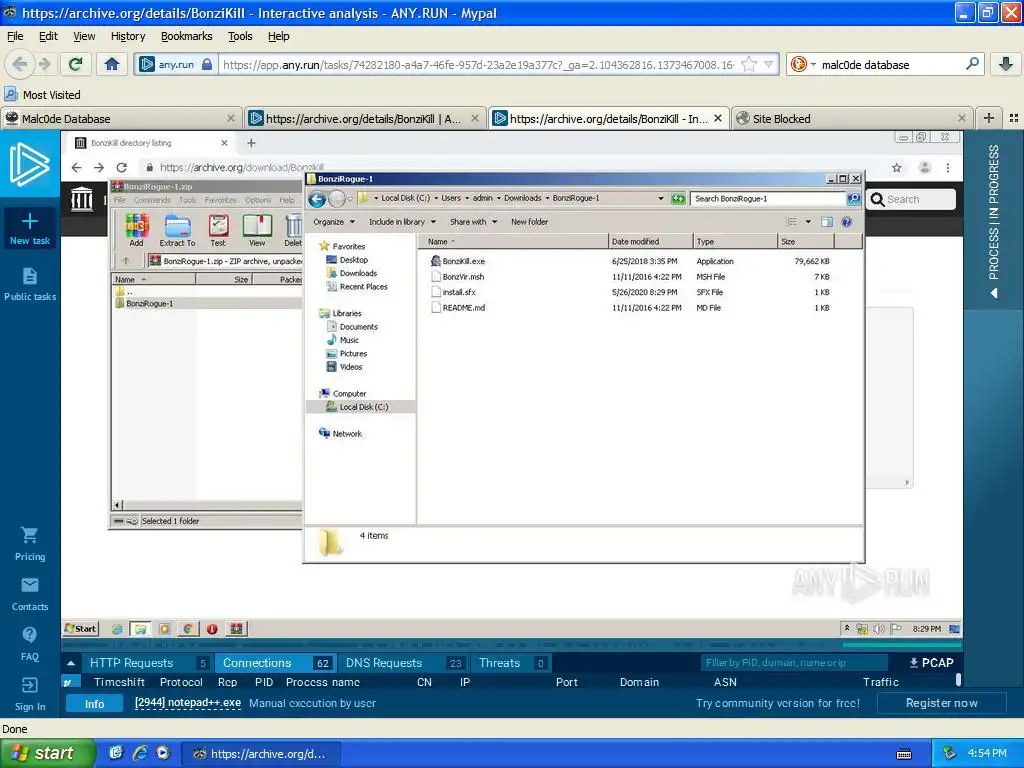Open the inner Chrome three-dot menu
The image size is (1024, 768).
[948, 168]
